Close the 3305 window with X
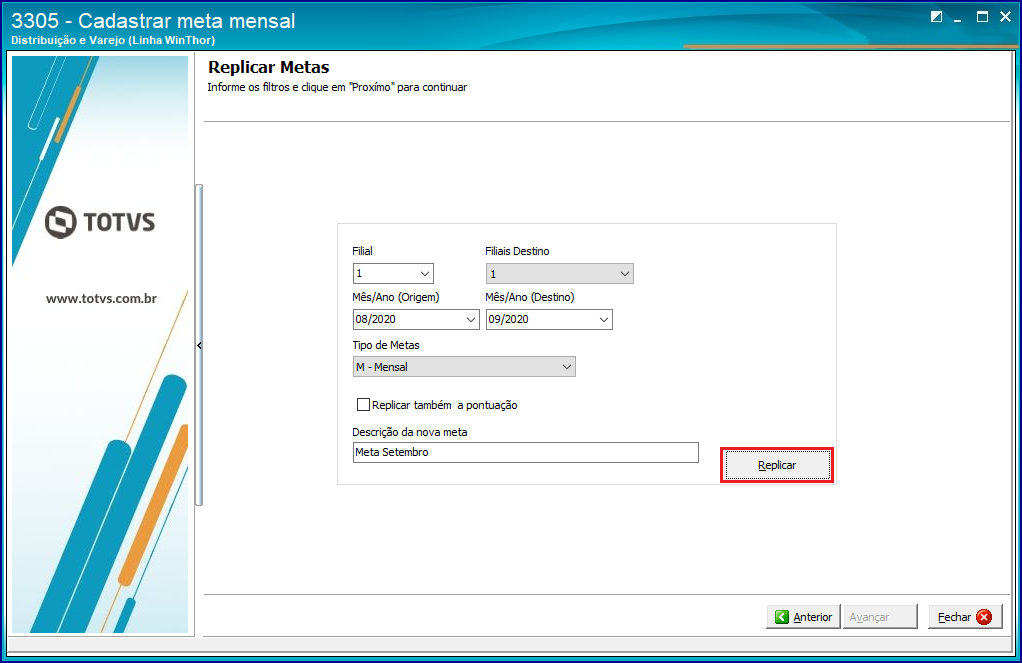Screen dimensions: 1022x663 1005,17
